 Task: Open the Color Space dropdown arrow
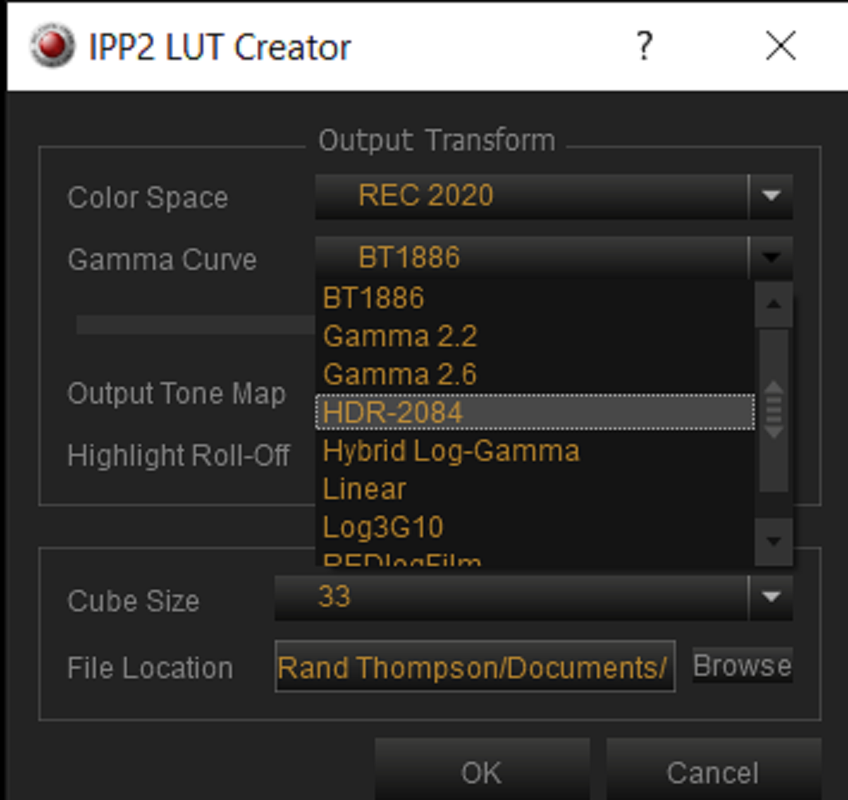771,196
